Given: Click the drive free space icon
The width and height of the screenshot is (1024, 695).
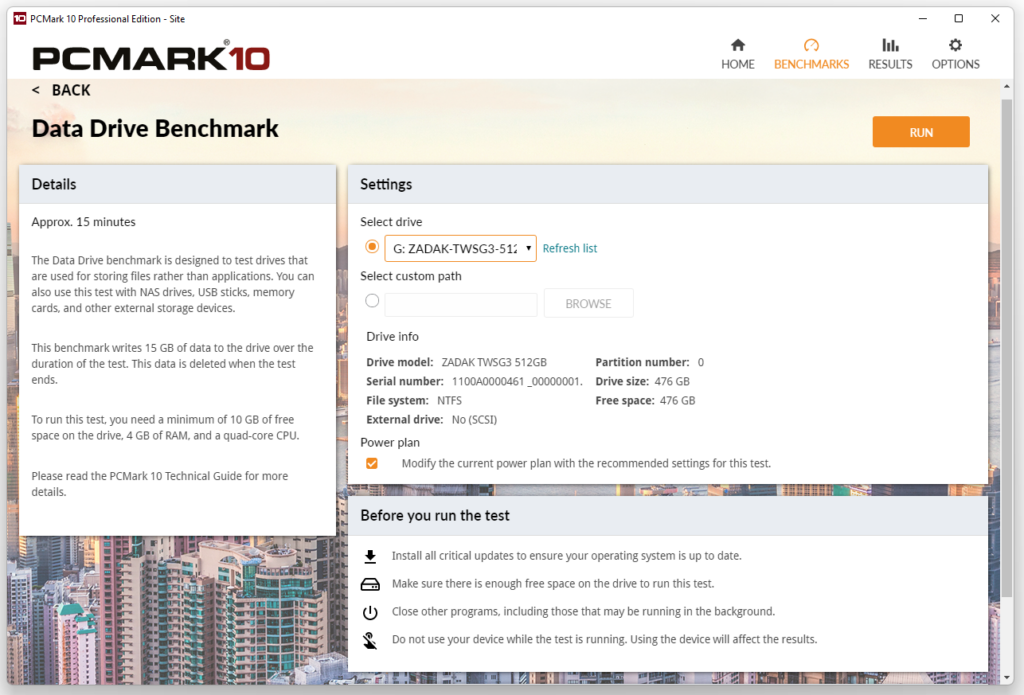Looking at the screenshot, I should (370, 584).
